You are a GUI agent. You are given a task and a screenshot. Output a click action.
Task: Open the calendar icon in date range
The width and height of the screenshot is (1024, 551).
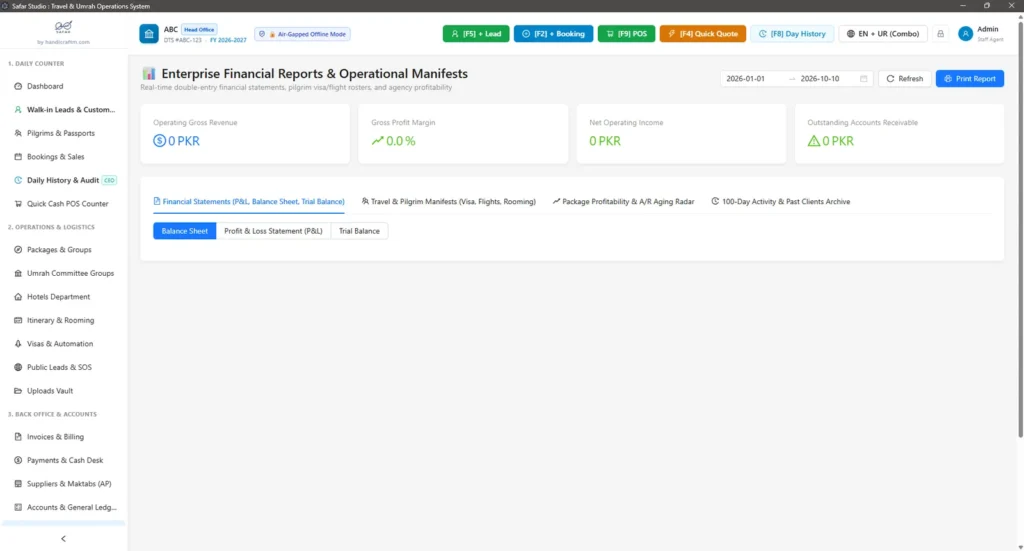863,78
